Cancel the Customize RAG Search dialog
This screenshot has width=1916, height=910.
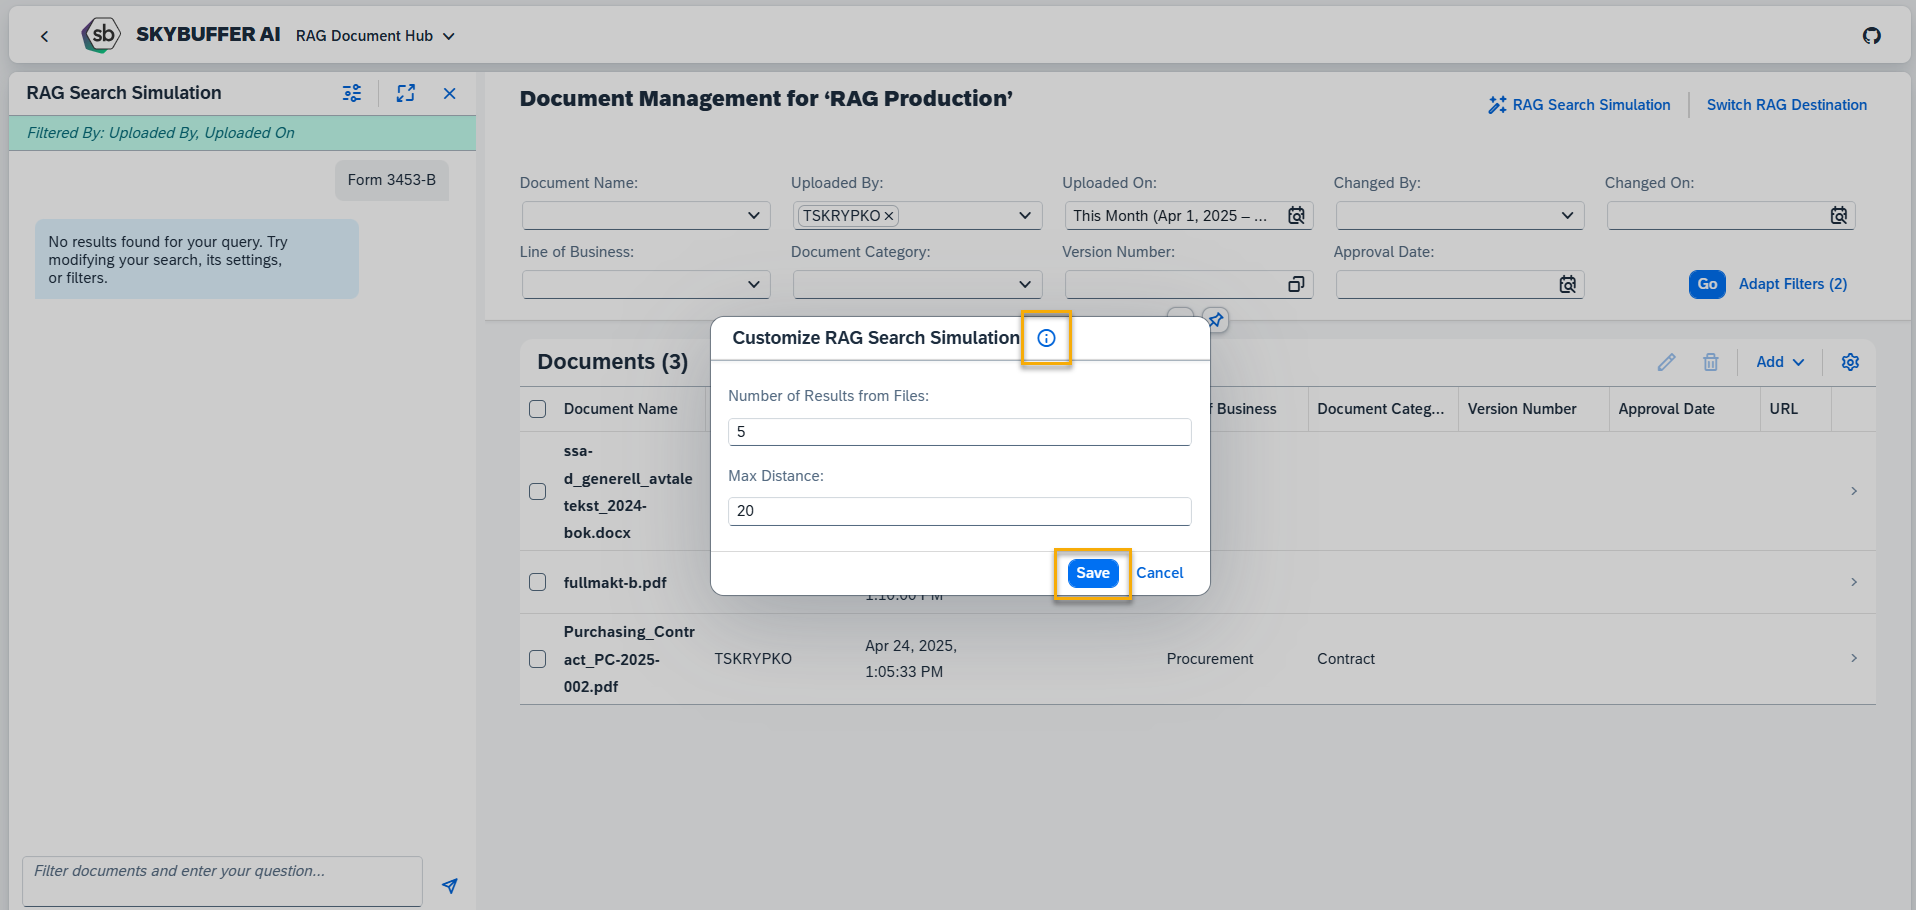tap(1159, 573)
